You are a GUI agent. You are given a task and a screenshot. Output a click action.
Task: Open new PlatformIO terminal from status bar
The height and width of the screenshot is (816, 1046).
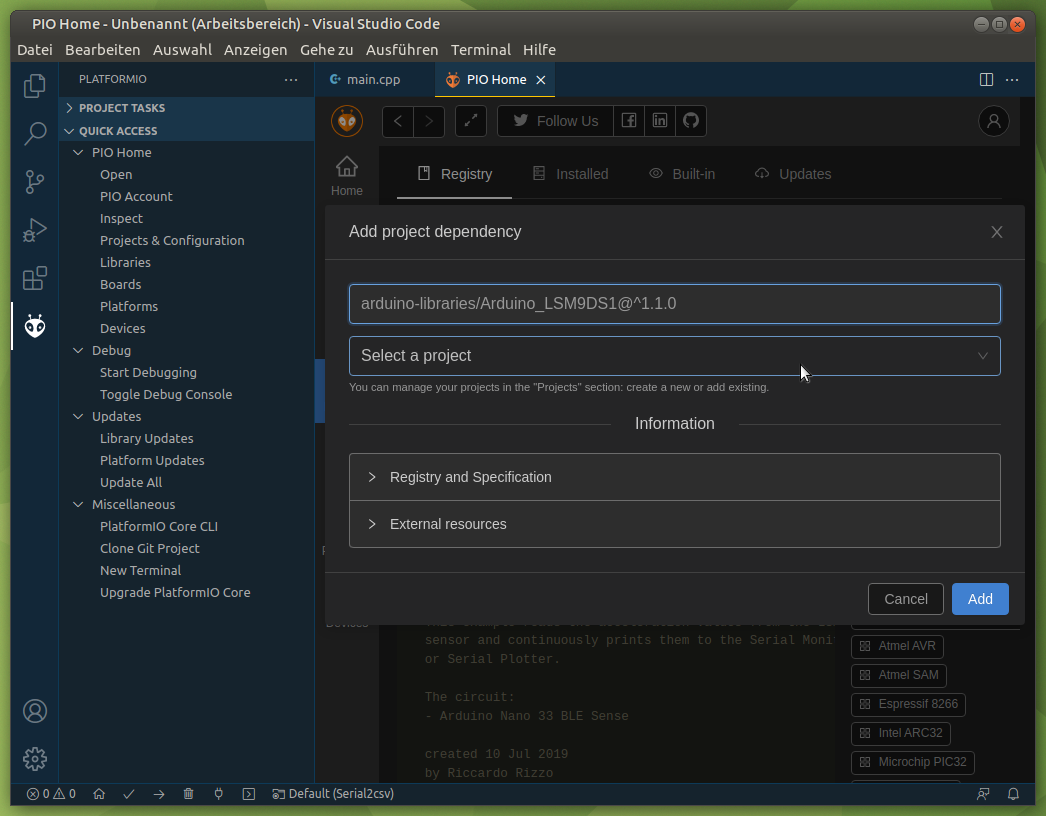[x=249, y=794]
